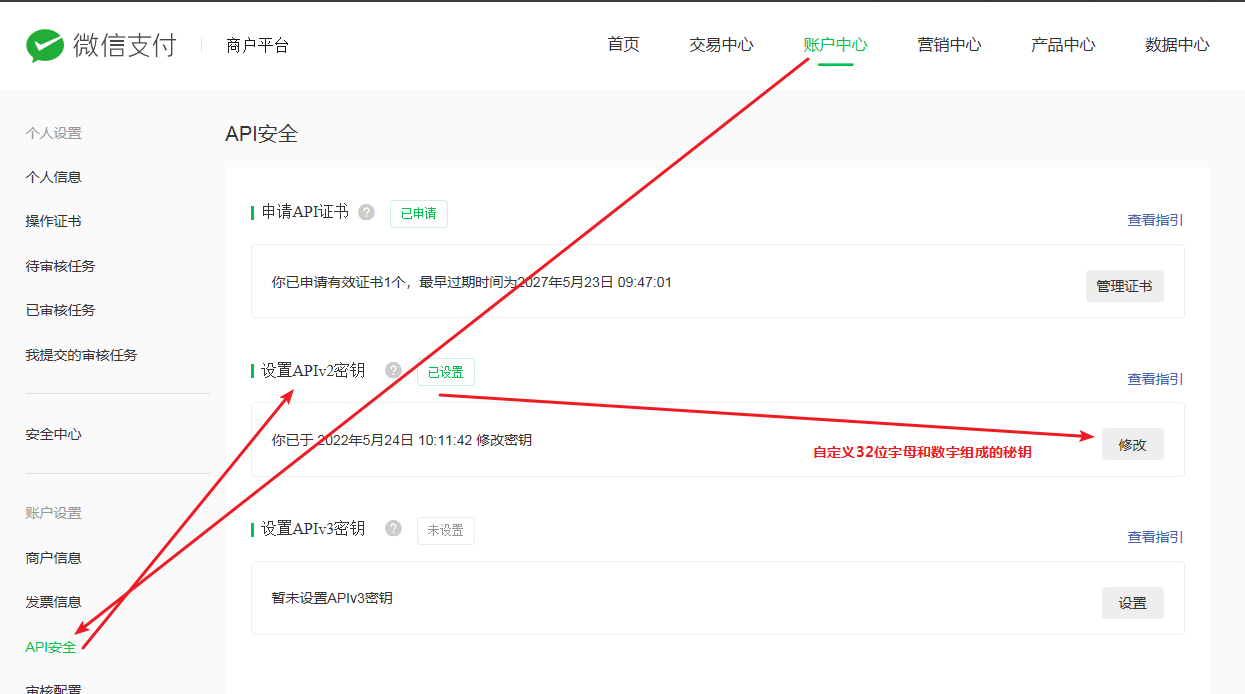Viewport: 1245px width, 694px height.
Task: Open 查看指引 link for APIv3密钥
Action: coord(1155,537)
